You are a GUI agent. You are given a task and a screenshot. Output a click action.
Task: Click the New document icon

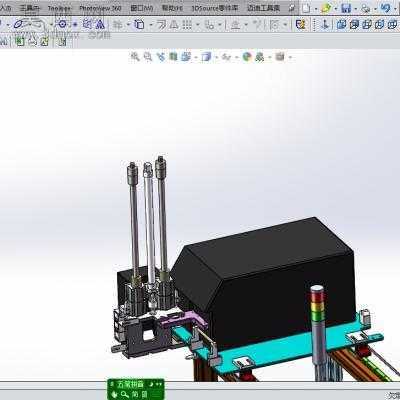(x=306, y=8)
